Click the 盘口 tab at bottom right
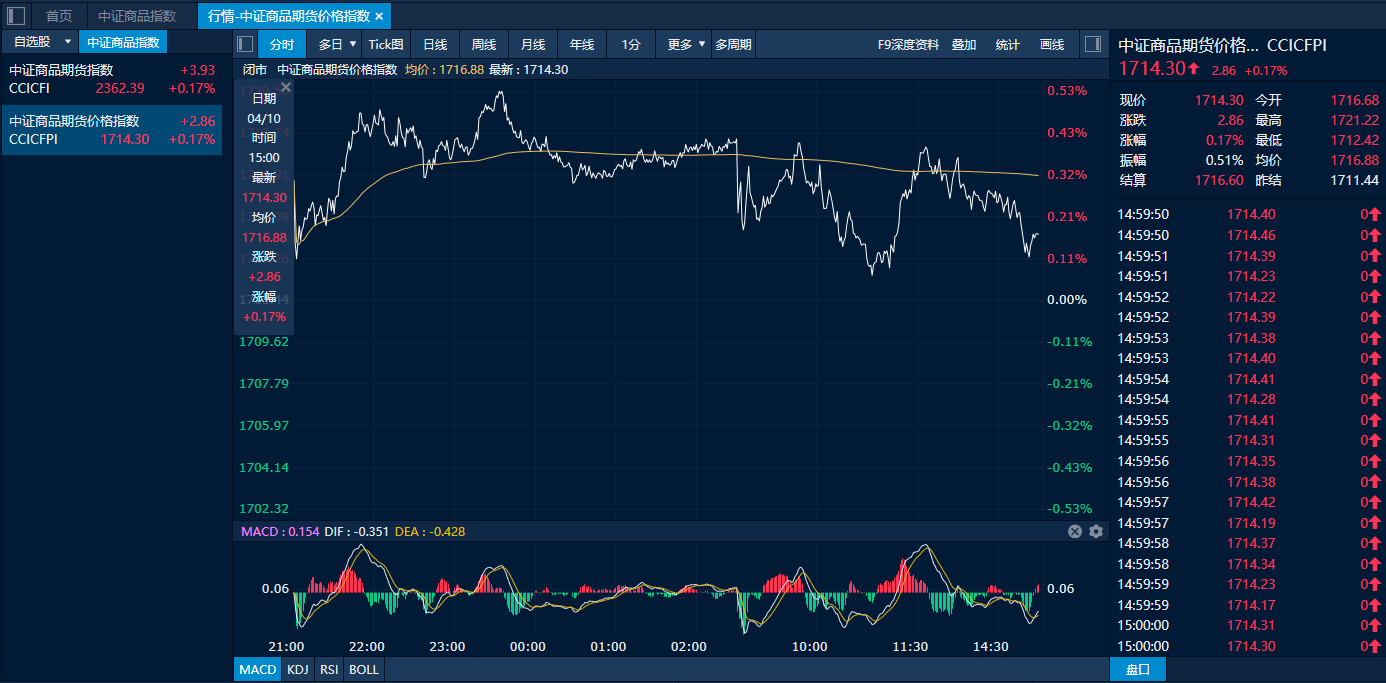 point(1138,669)
